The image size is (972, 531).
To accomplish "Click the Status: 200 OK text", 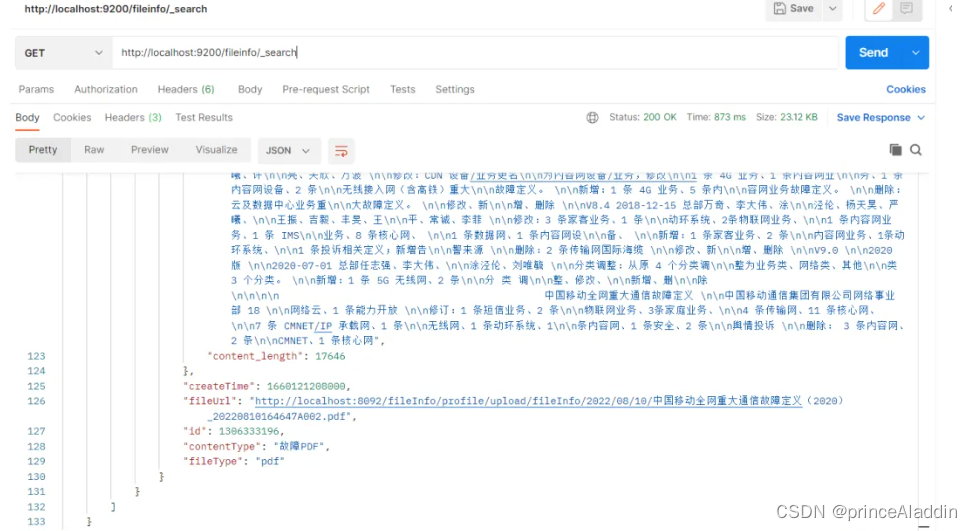I will 643,117.
